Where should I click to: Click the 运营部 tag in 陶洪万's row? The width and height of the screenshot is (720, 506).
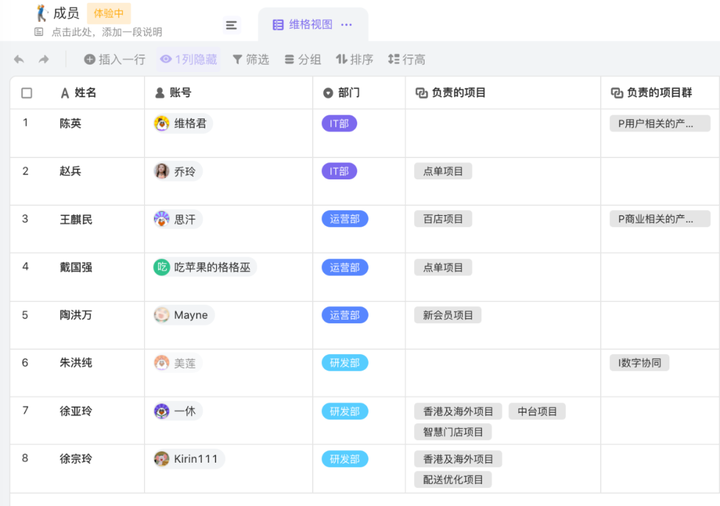pos(345,315)
